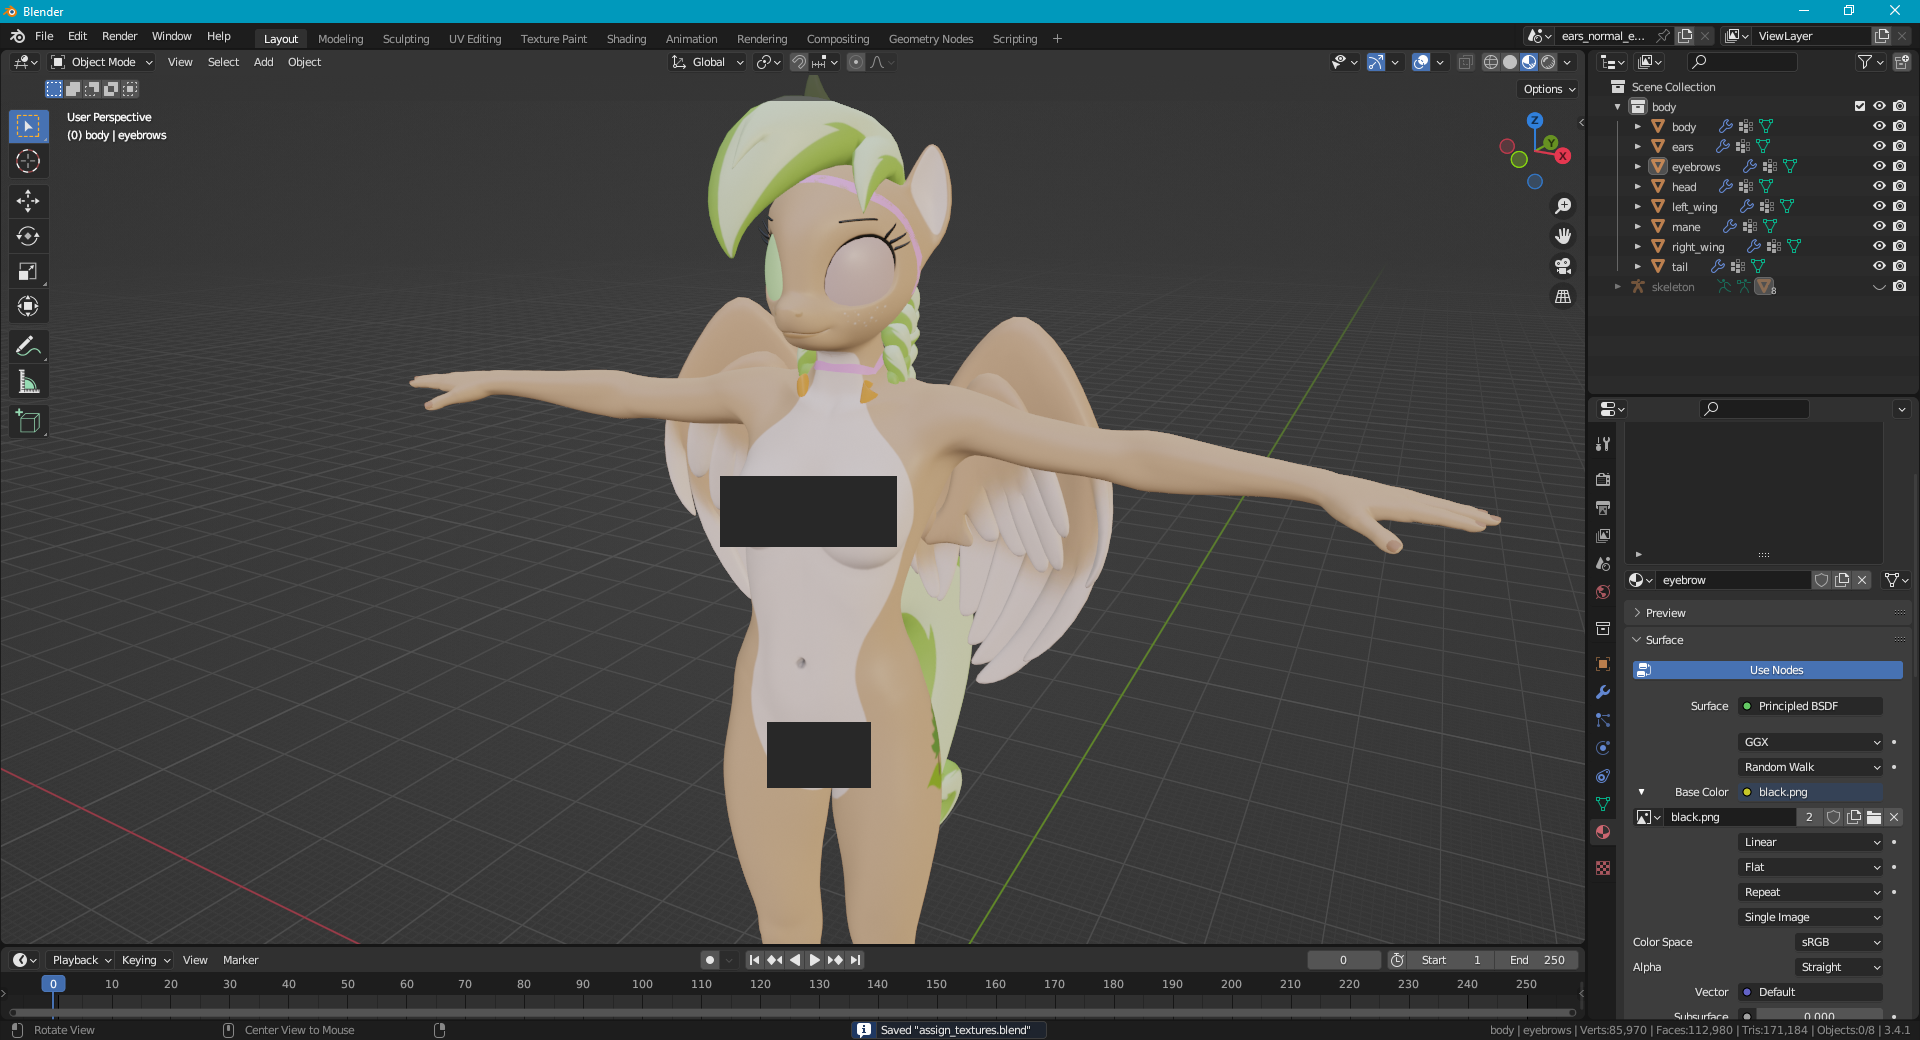The image size is (1920, 1040).
Task: Switch to wireframe viewport shading
Action: click(x=1491, y=62)
